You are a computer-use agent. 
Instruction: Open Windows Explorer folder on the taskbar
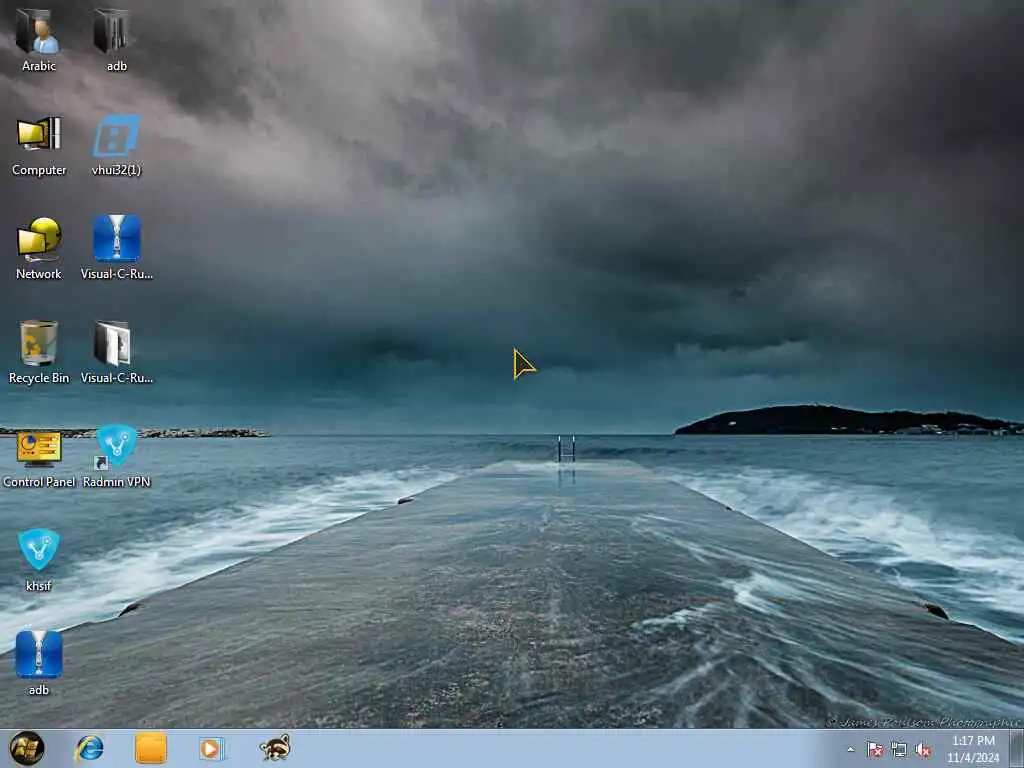(x=151, y=748)
